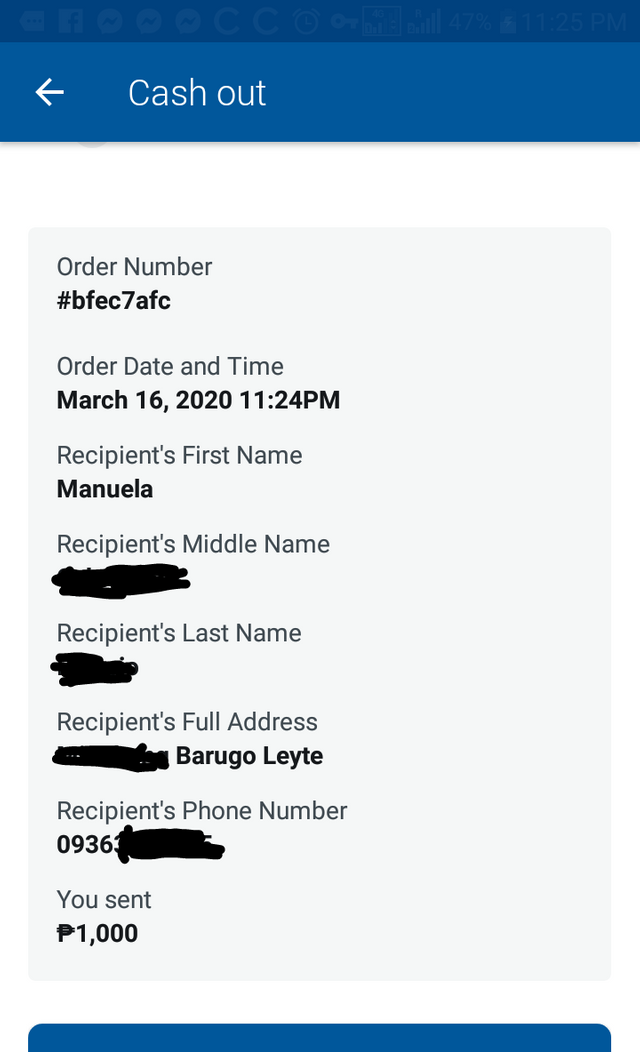Tap the date March 16, 2020 11:24PM

tap(198, 400)
